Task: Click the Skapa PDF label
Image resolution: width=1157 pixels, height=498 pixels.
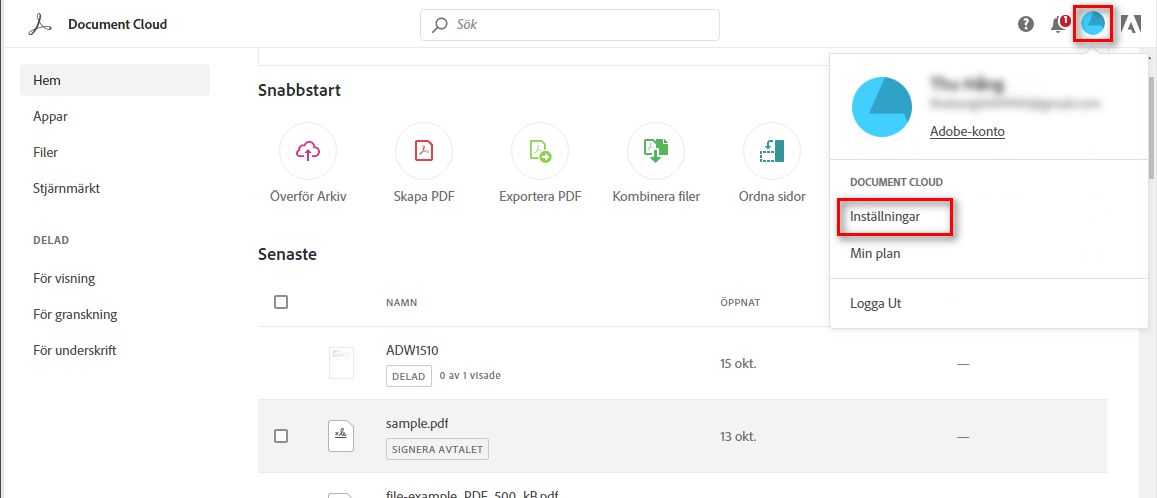Action: (424, 197)
